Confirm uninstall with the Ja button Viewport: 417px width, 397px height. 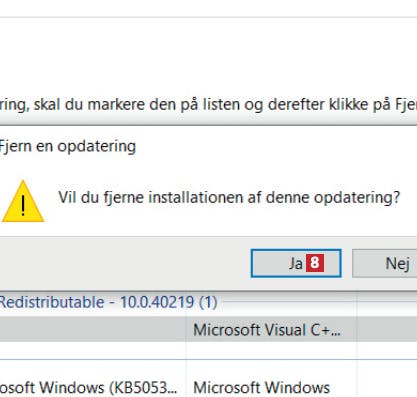point(296,263)
